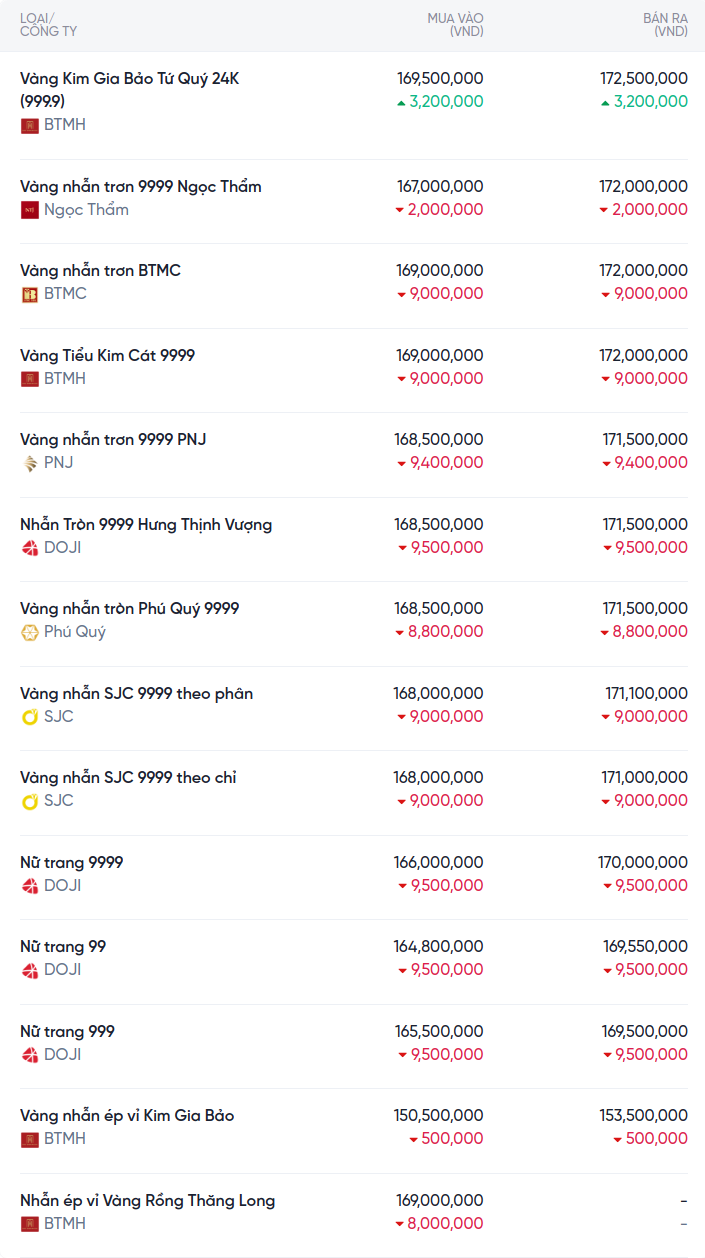705x1258 pixels.
Task: Click DOJI logo under Nữ trang 99
Action: coord(29,970)
